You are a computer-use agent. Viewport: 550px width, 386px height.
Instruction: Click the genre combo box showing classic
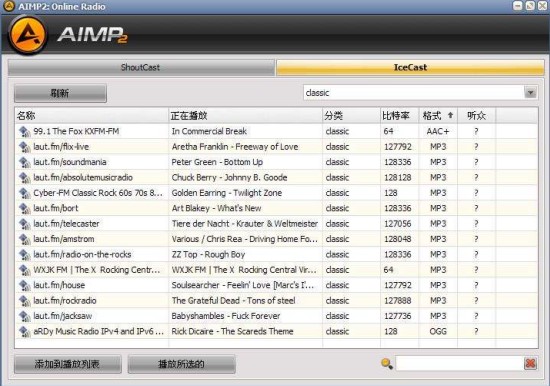(420, 93)
